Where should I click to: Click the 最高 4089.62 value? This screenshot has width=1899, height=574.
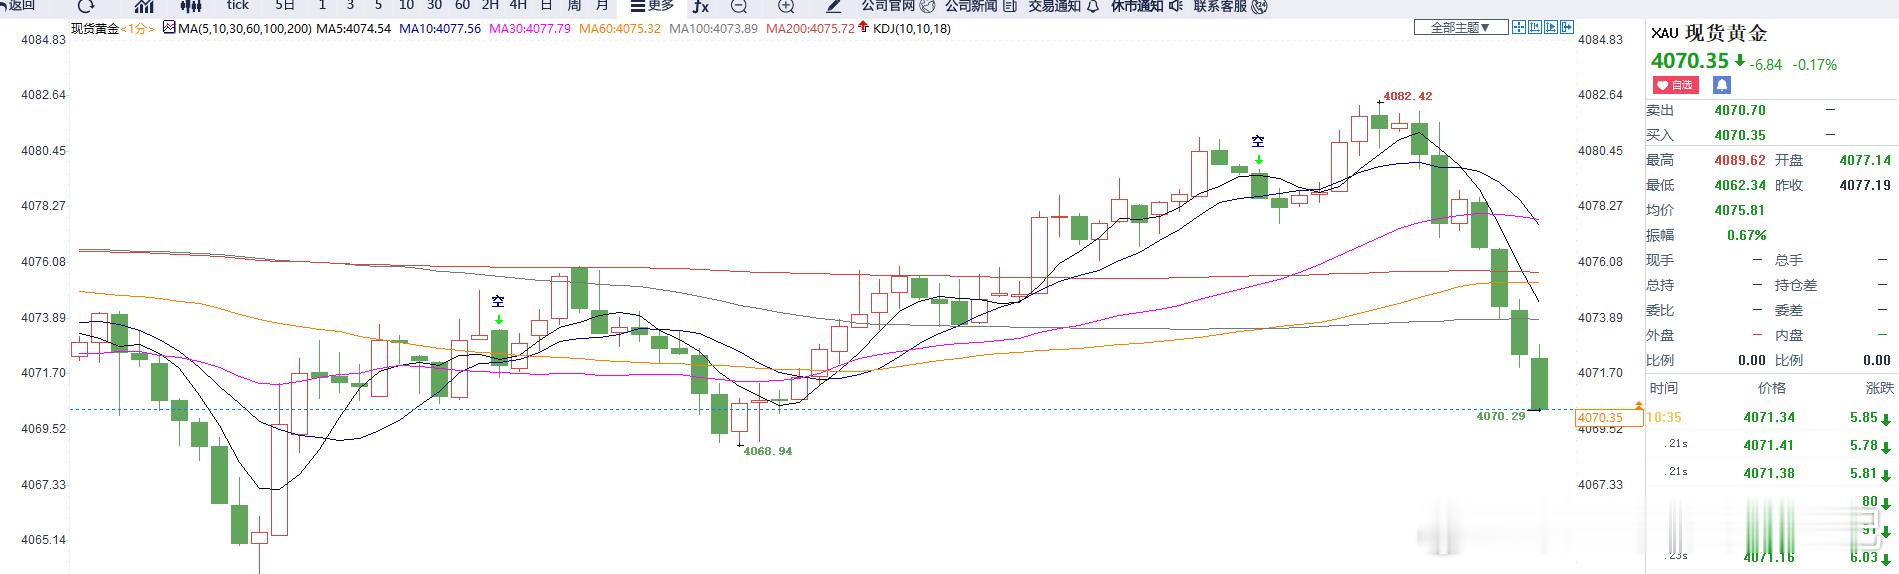coord(1740,160)
